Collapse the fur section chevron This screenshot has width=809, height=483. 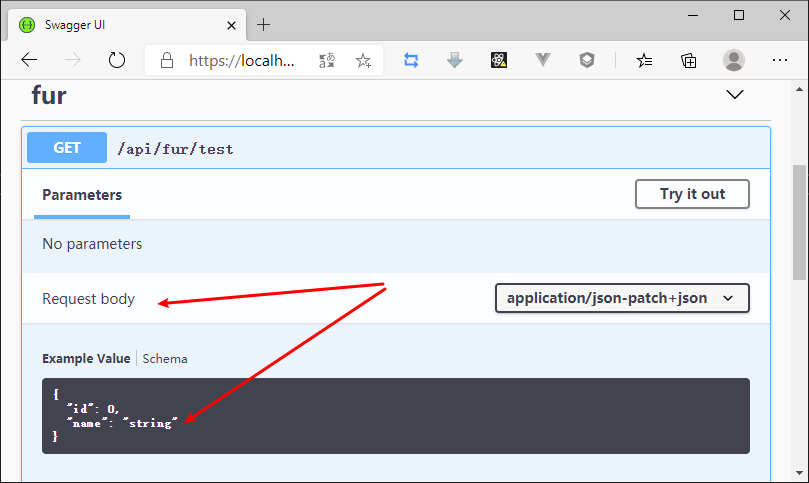(x=735, y=95)
